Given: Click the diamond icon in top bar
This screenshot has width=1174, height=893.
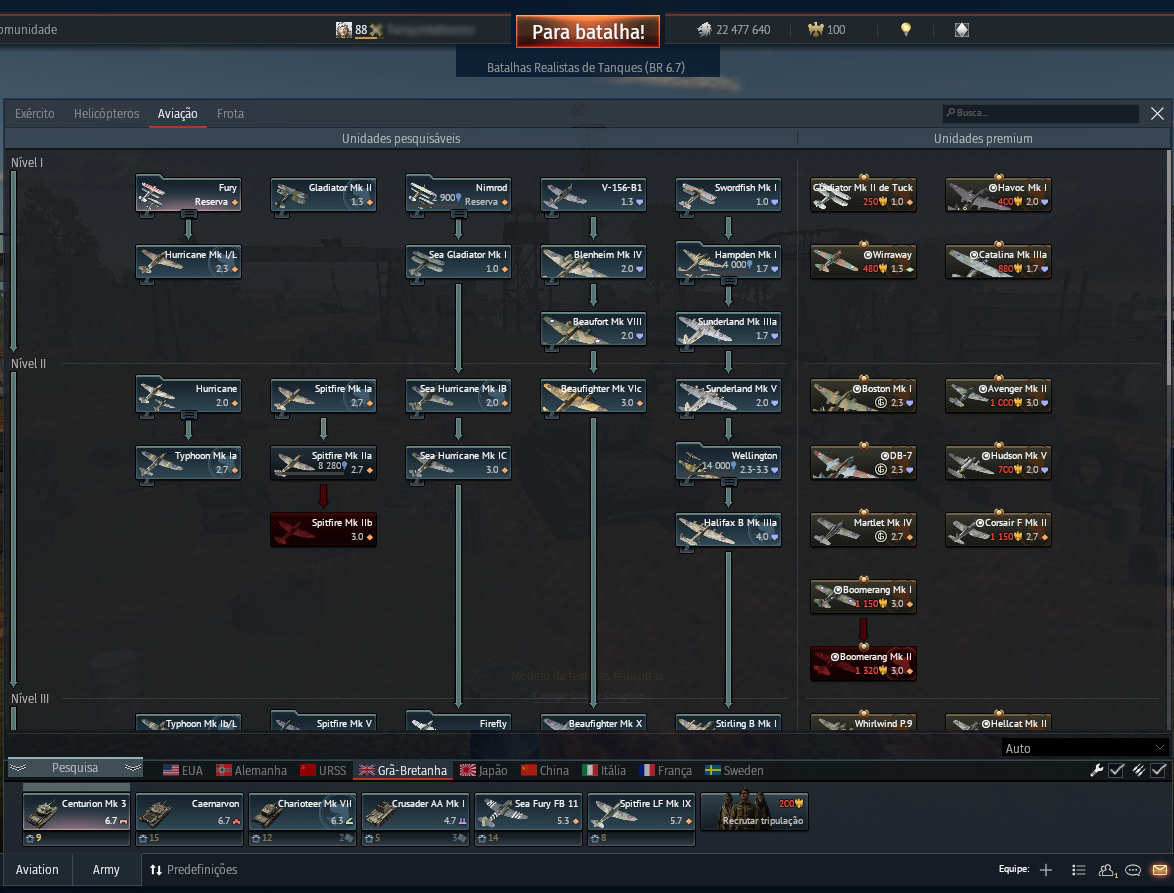Looking at the screenshot, I should coord(962,30).
